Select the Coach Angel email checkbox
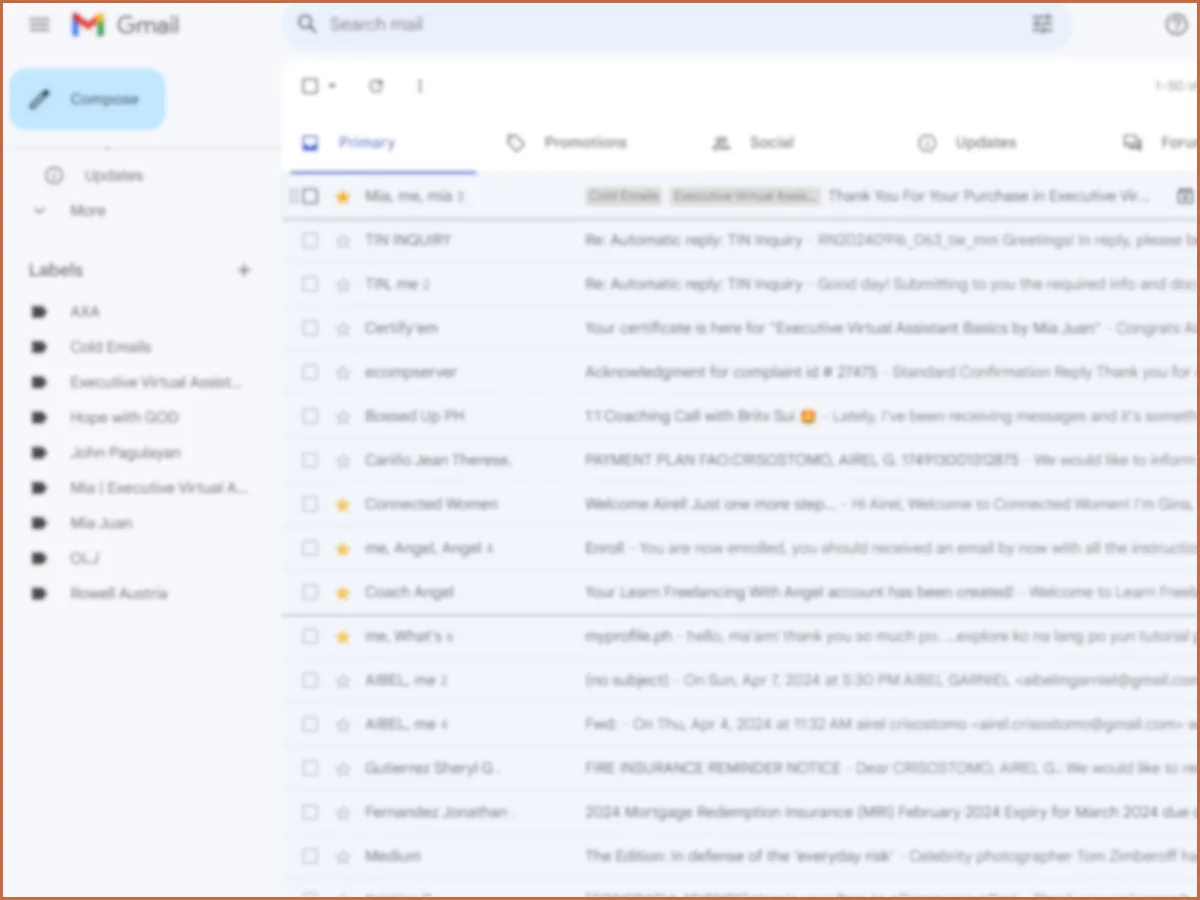Image resolution: width=1200 pixels, height=900 pixels. click(x=310, y=592)
